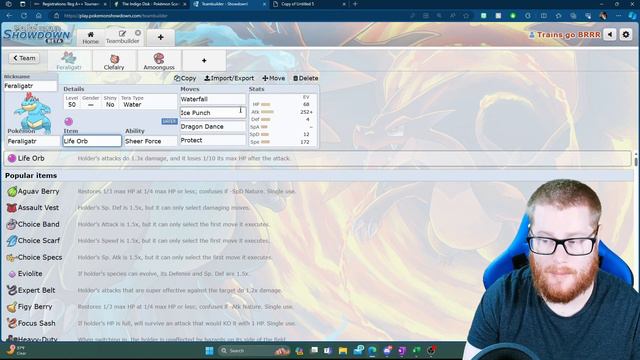Click the Expert Belt icon
This screenshot has height=360, width=640.
tap(12, 290)
